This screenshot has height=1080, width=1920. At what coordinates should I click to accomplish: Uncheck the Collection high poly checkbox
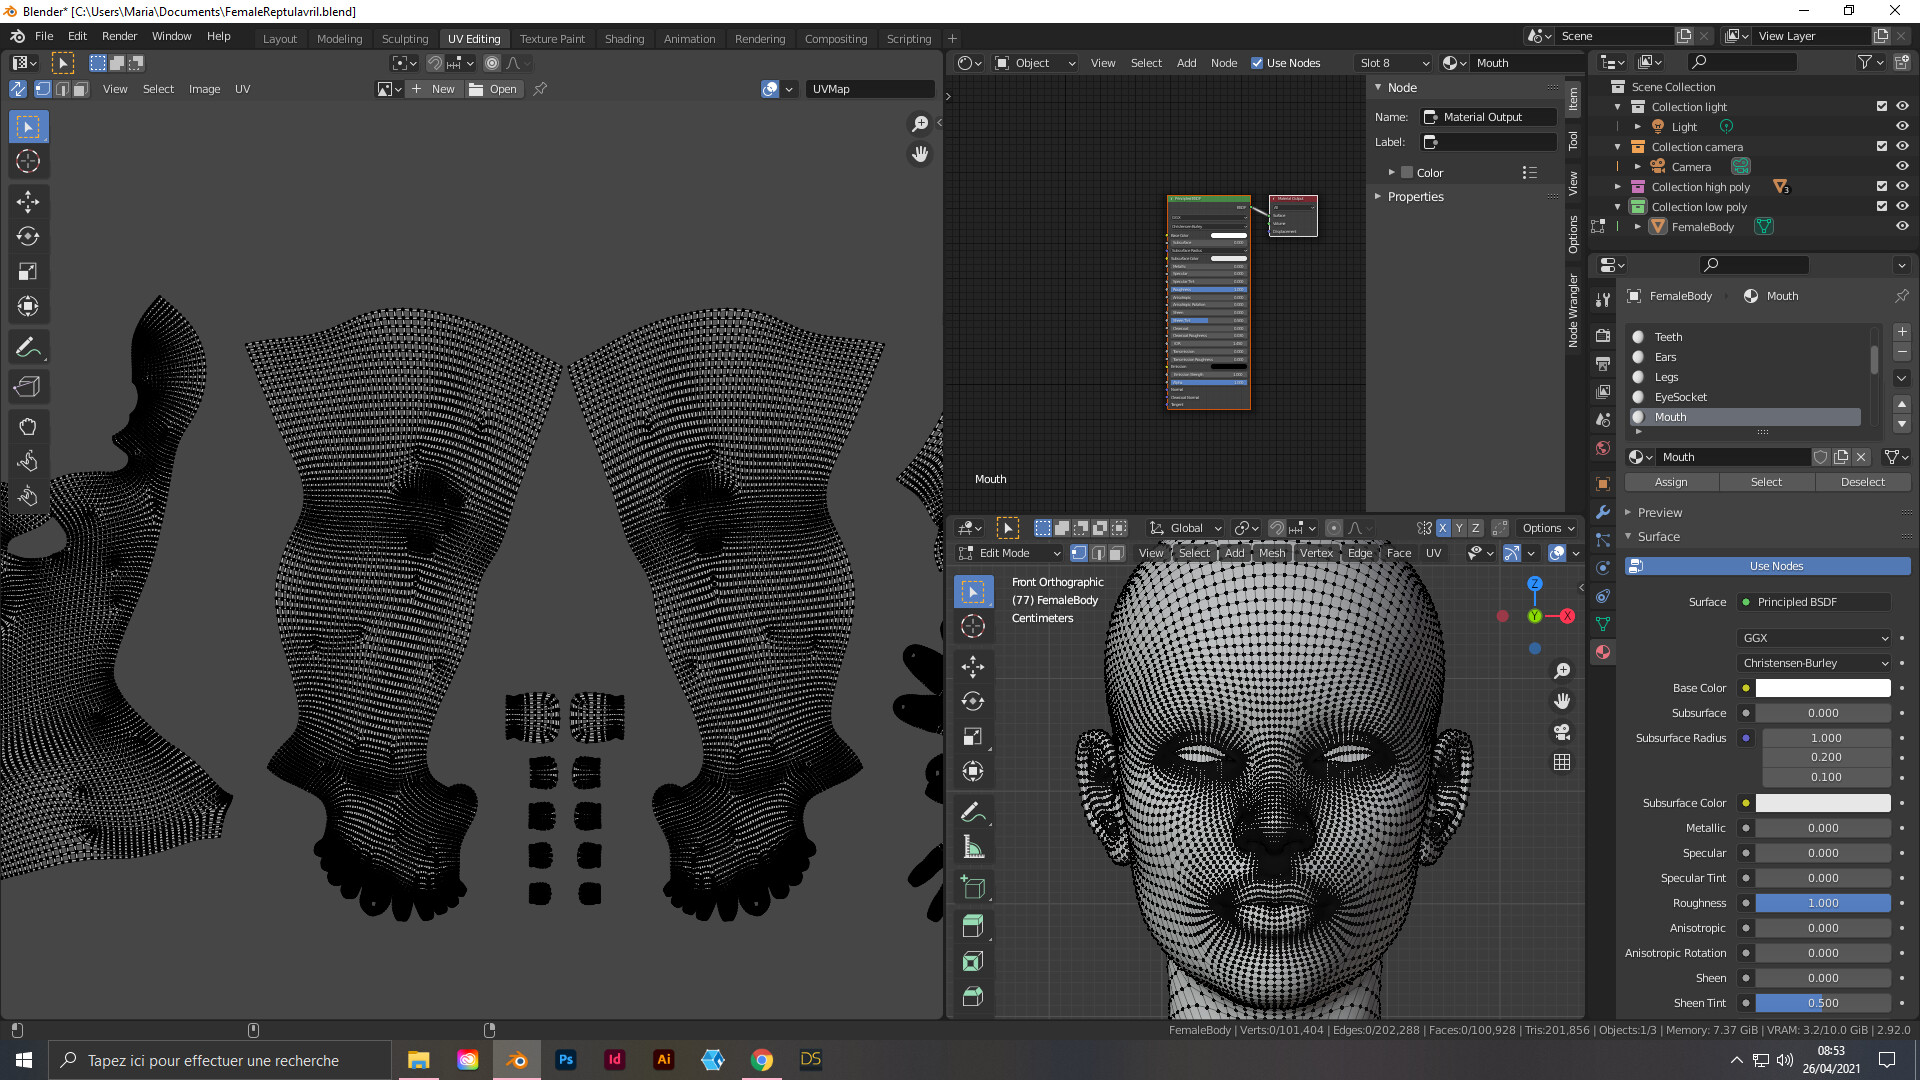tap(1881, 187)
